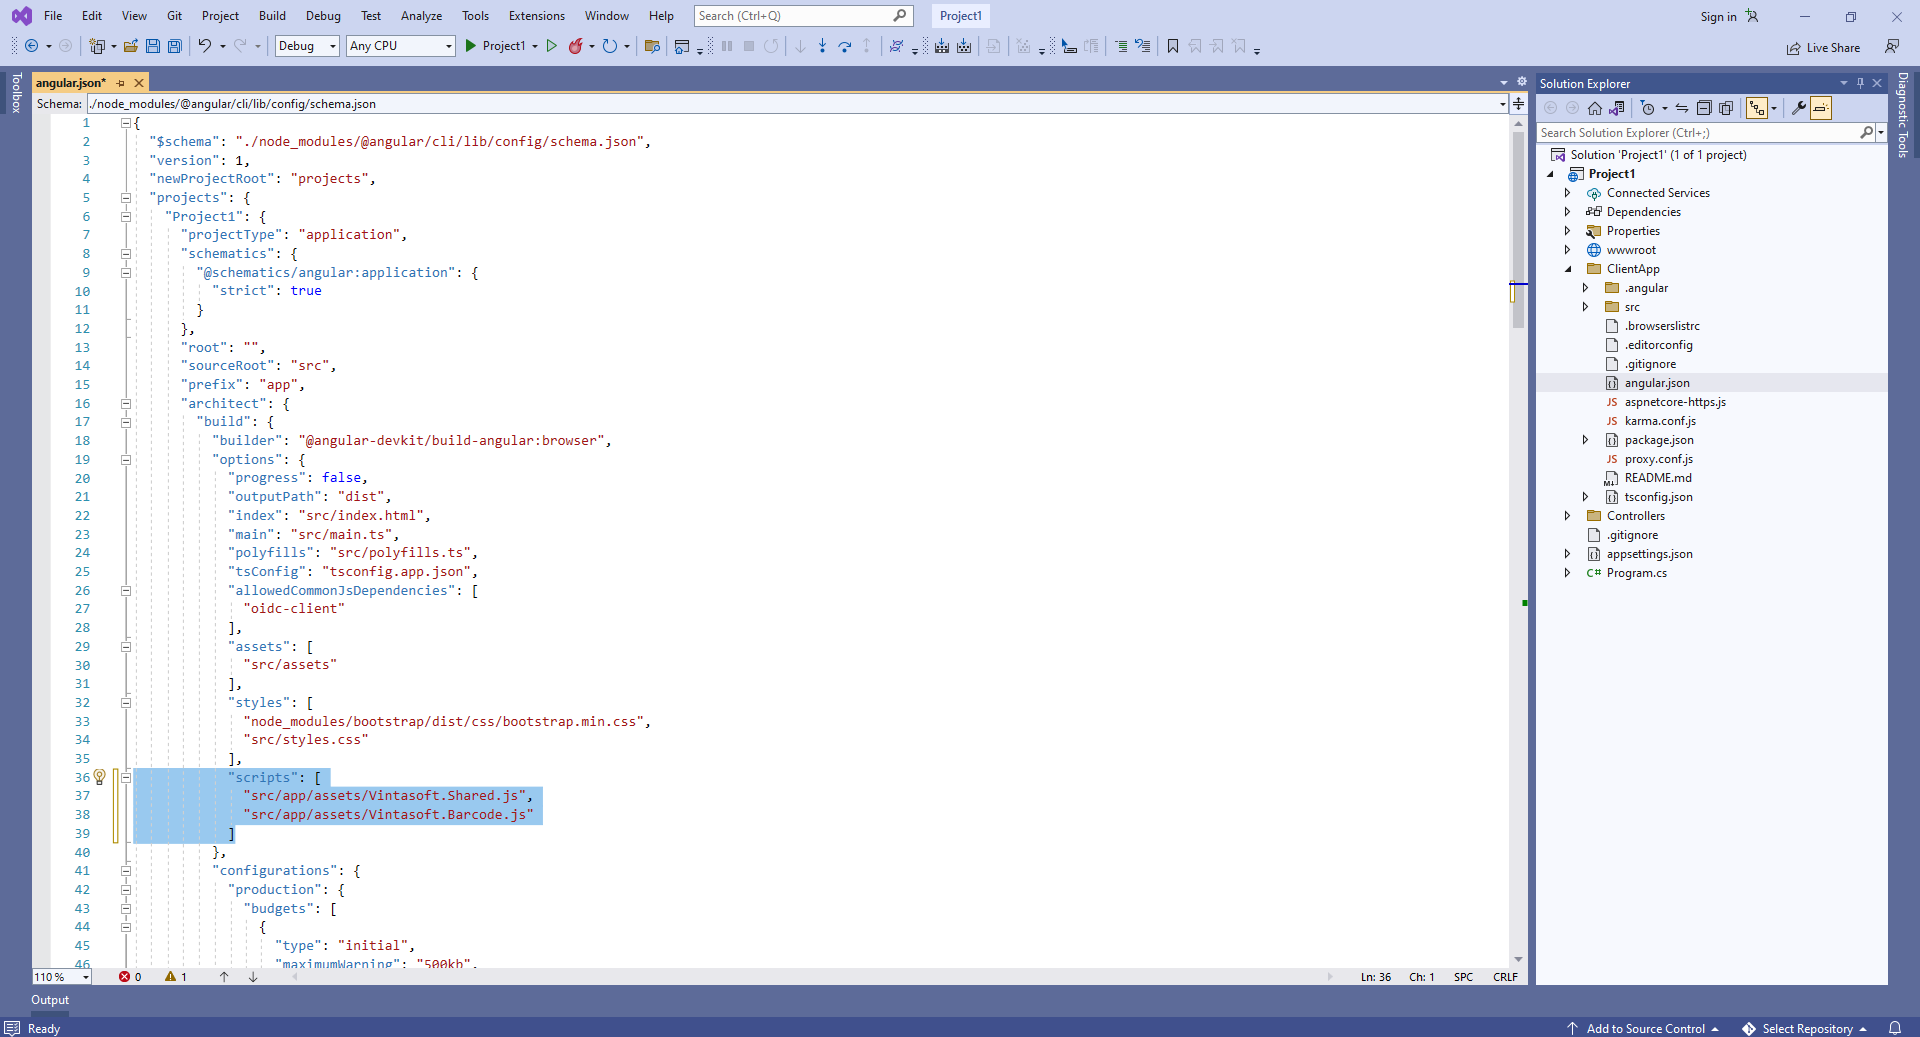This screenshot has width=1920, height=1037.
Task: Click the lightbulb quick actions icon
Action: pyautogui.click(x=100, y=777)
